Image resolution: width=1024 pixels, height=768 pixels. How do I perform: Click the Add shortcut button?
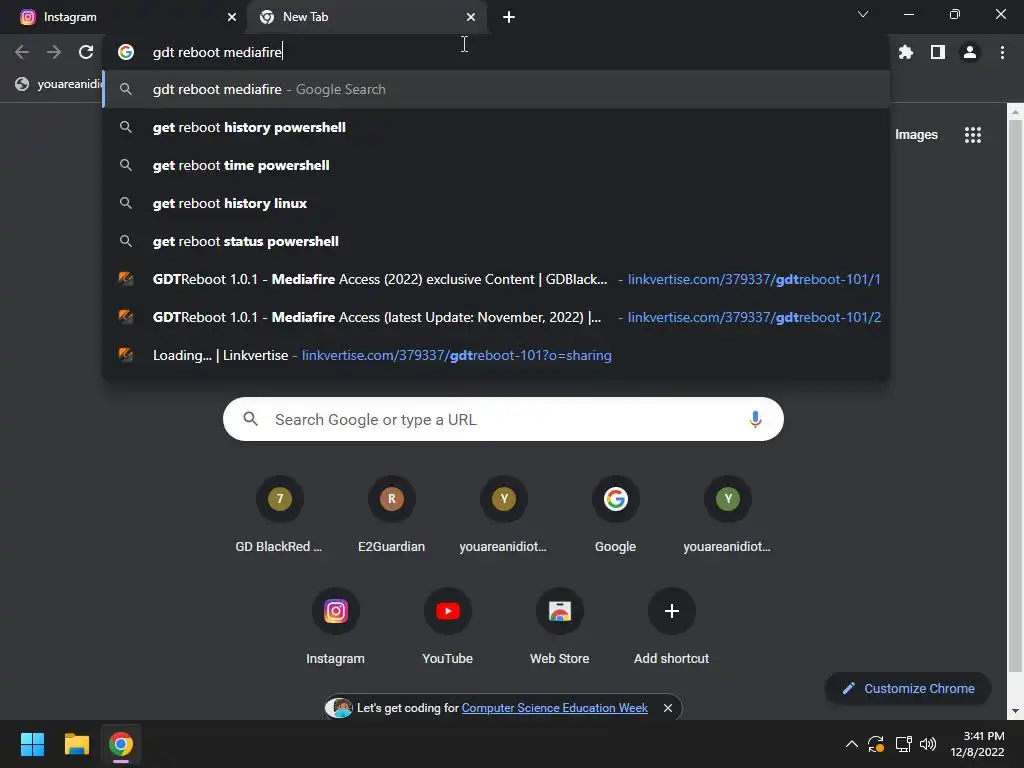pyautogui.click(x=671, y=627)
